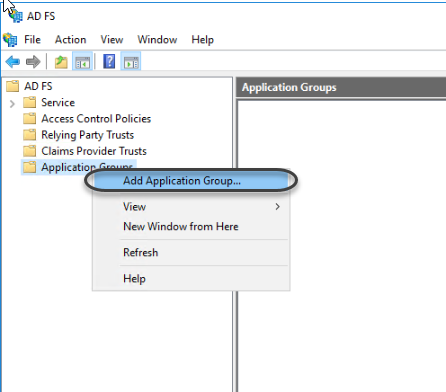
Task: Select Help in the context menu
Action: click(191, 278)
